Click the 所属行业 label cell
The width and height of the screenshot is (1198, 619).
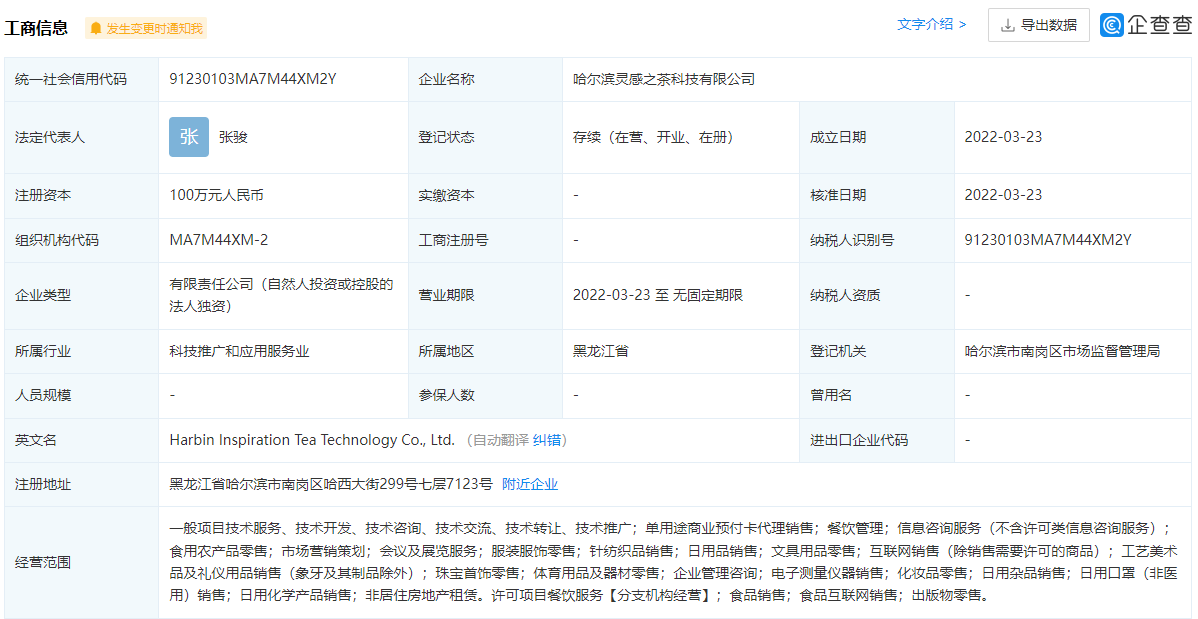pos(82,352)
